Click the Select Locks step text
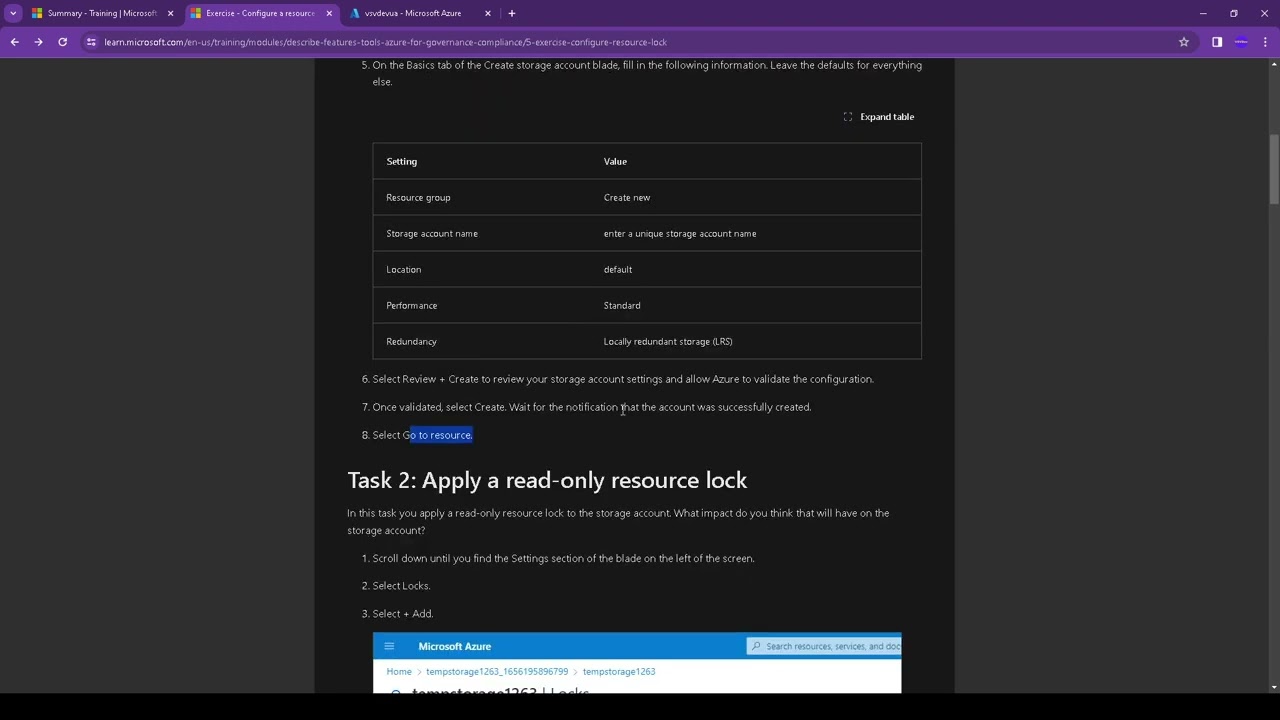The width and height of the screenshot is (1280, 720). (401, 586)
